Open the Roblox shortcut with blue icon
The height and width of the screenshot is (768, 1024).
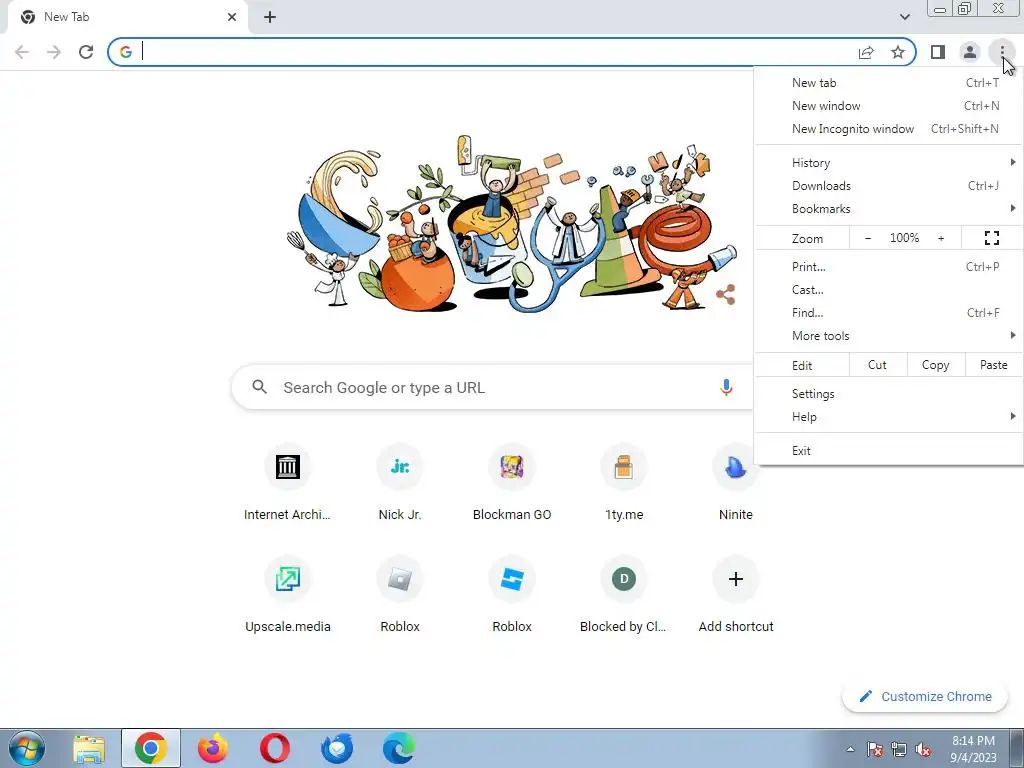(x=512, y=596)
